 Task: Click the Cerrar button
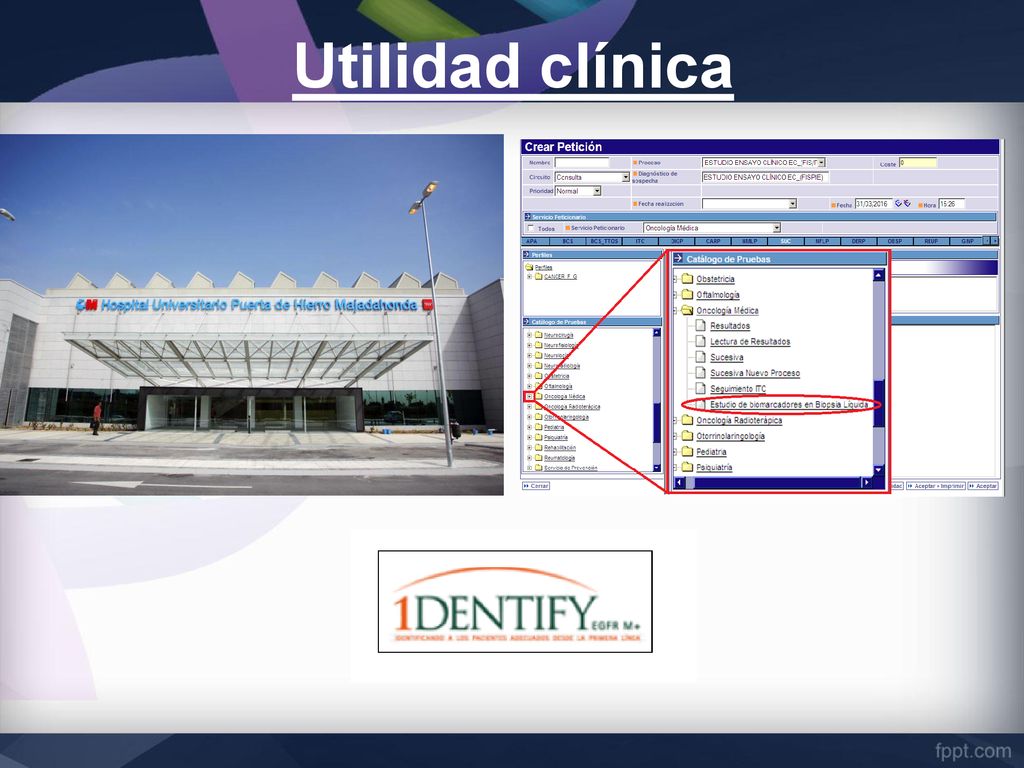(x=536, y=486)
